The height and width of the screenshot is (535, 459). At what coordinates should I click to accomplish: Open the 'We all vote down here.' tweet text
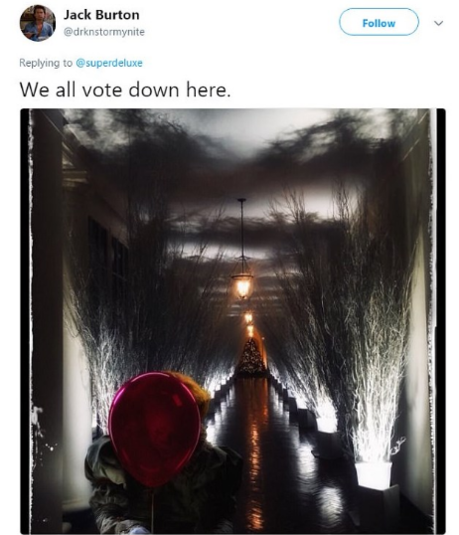coord(125,90)
